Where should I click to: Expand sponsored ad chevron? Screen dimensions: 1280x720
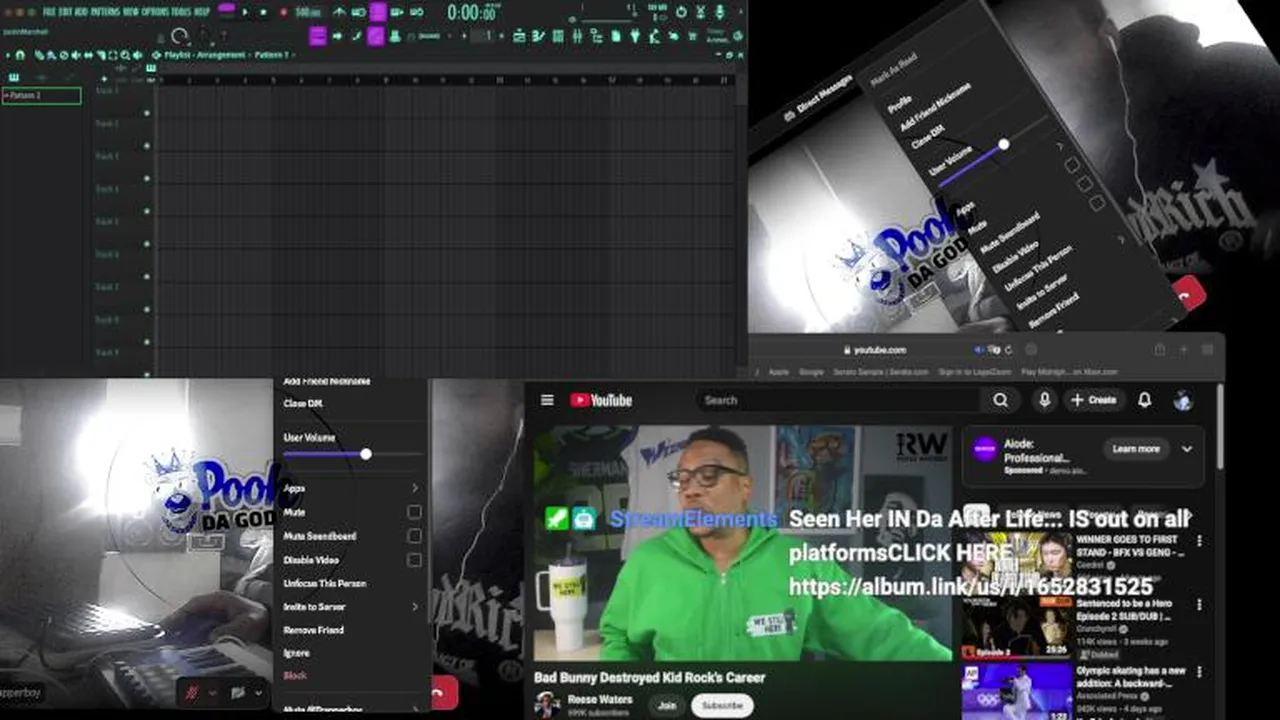tap(1187, 449)
